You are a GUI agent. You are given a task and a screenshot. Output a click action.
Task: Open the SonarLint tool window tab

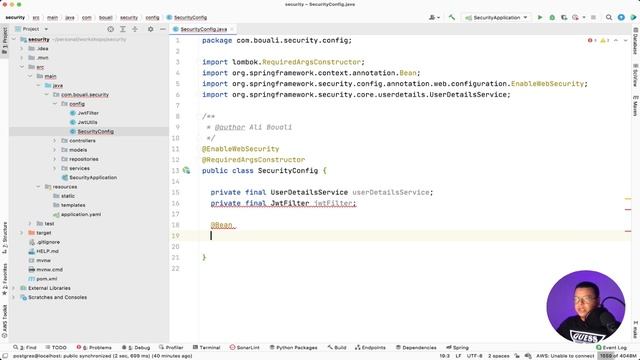[245, 347]
